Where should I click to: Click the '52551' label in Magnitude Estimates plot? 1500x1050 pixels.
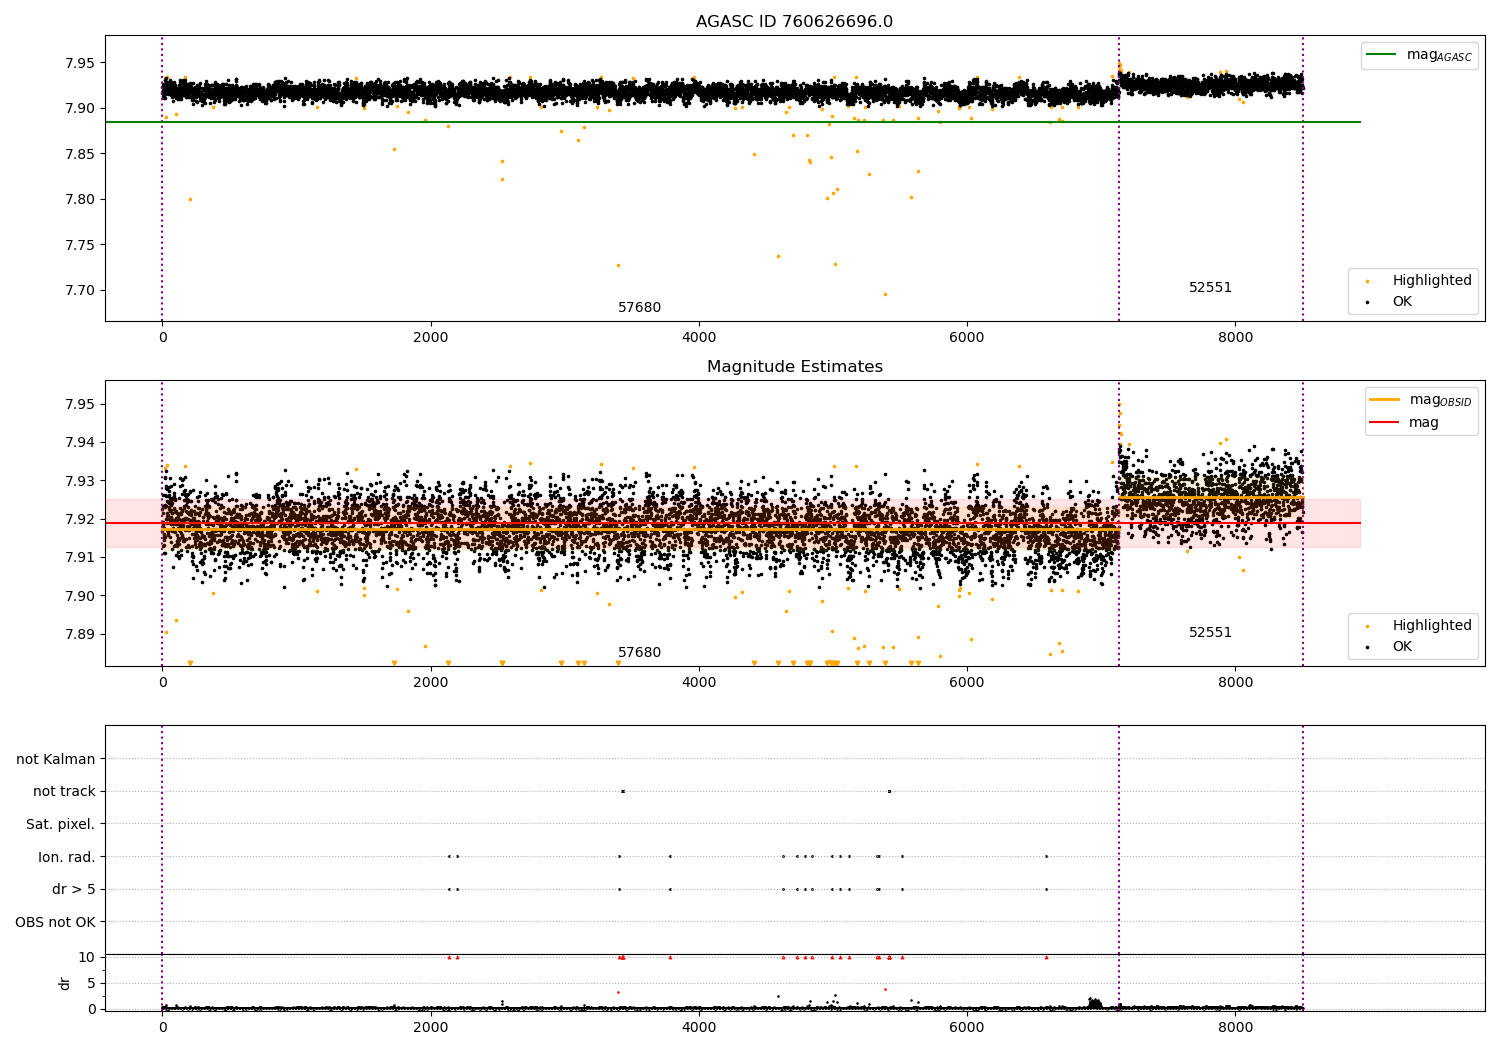click(1210, 633)
